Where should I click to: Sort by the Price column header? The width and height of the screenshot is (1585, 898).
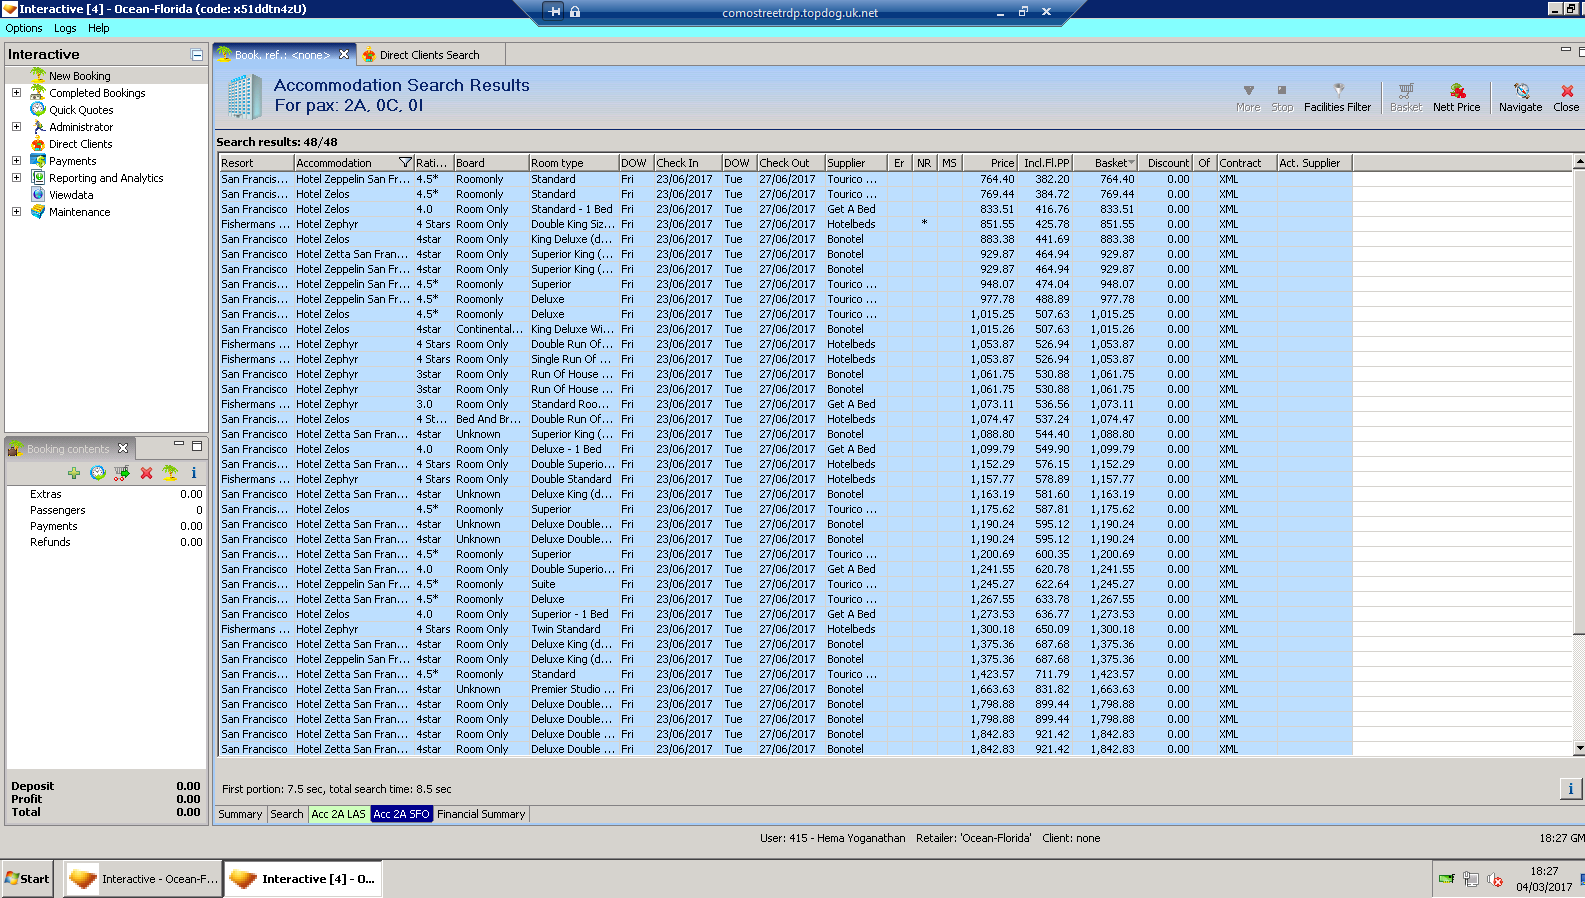click(x=990, y=163)
